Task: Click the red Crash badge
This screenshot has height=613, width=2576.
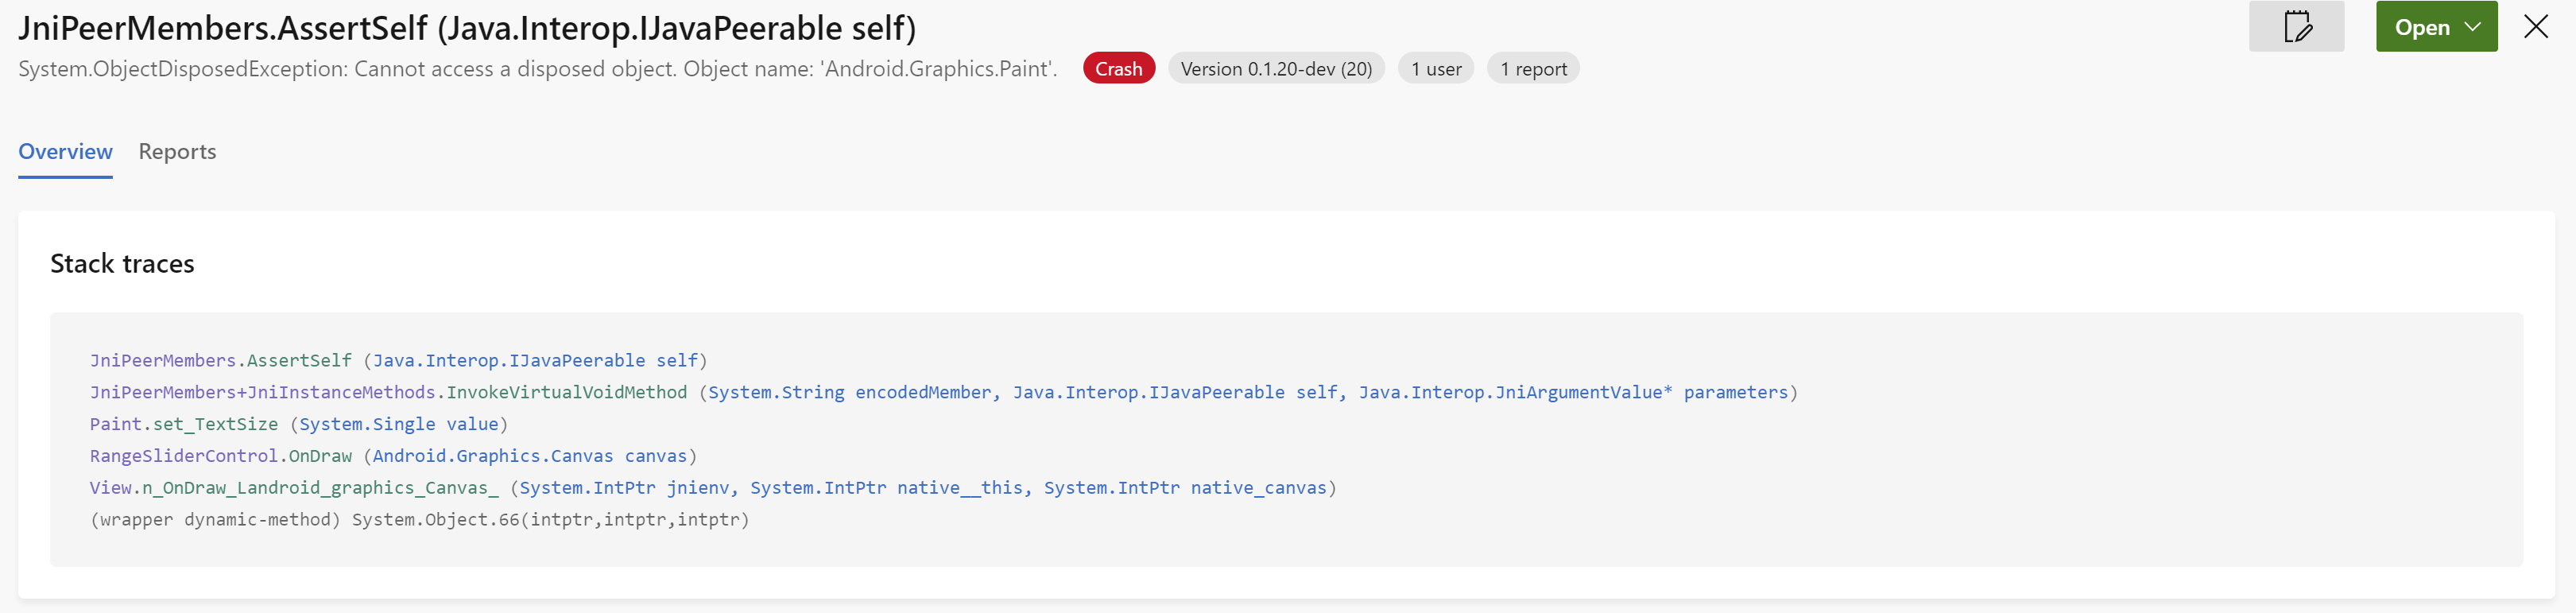Action: point(1118,68)
